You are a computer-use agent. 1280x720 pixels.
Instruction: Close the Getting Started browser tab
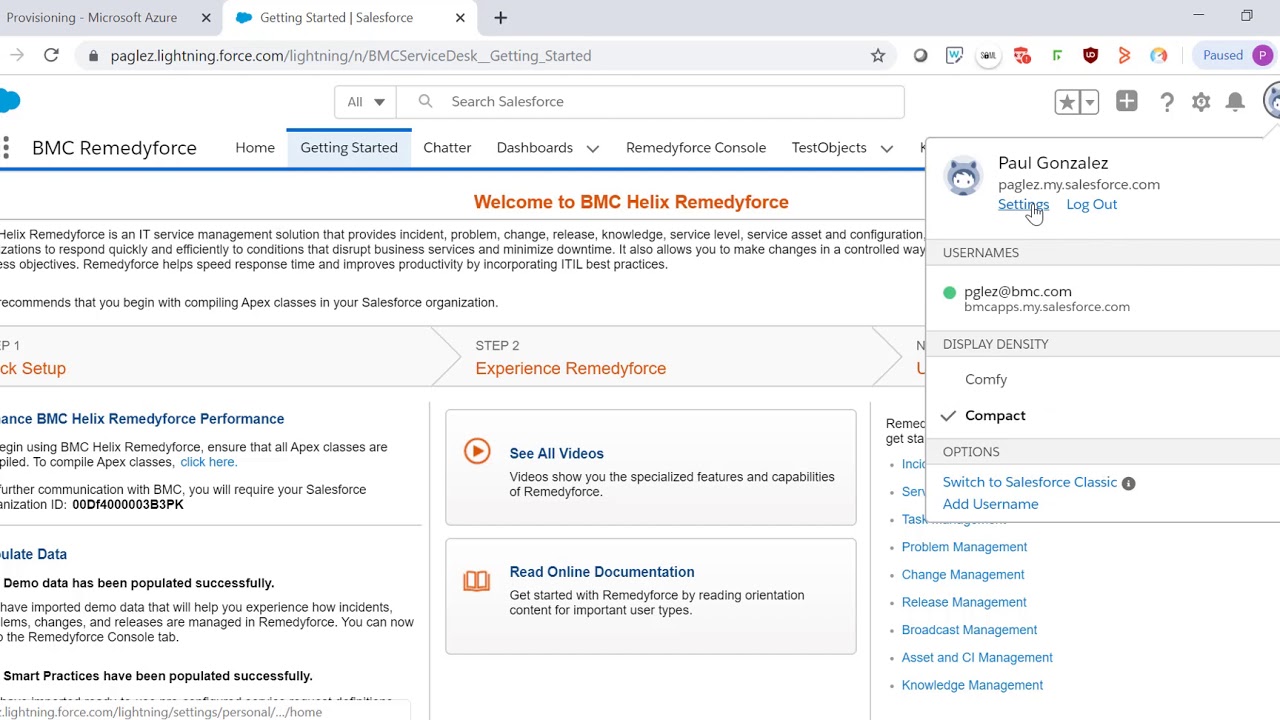tap(460, 18)
